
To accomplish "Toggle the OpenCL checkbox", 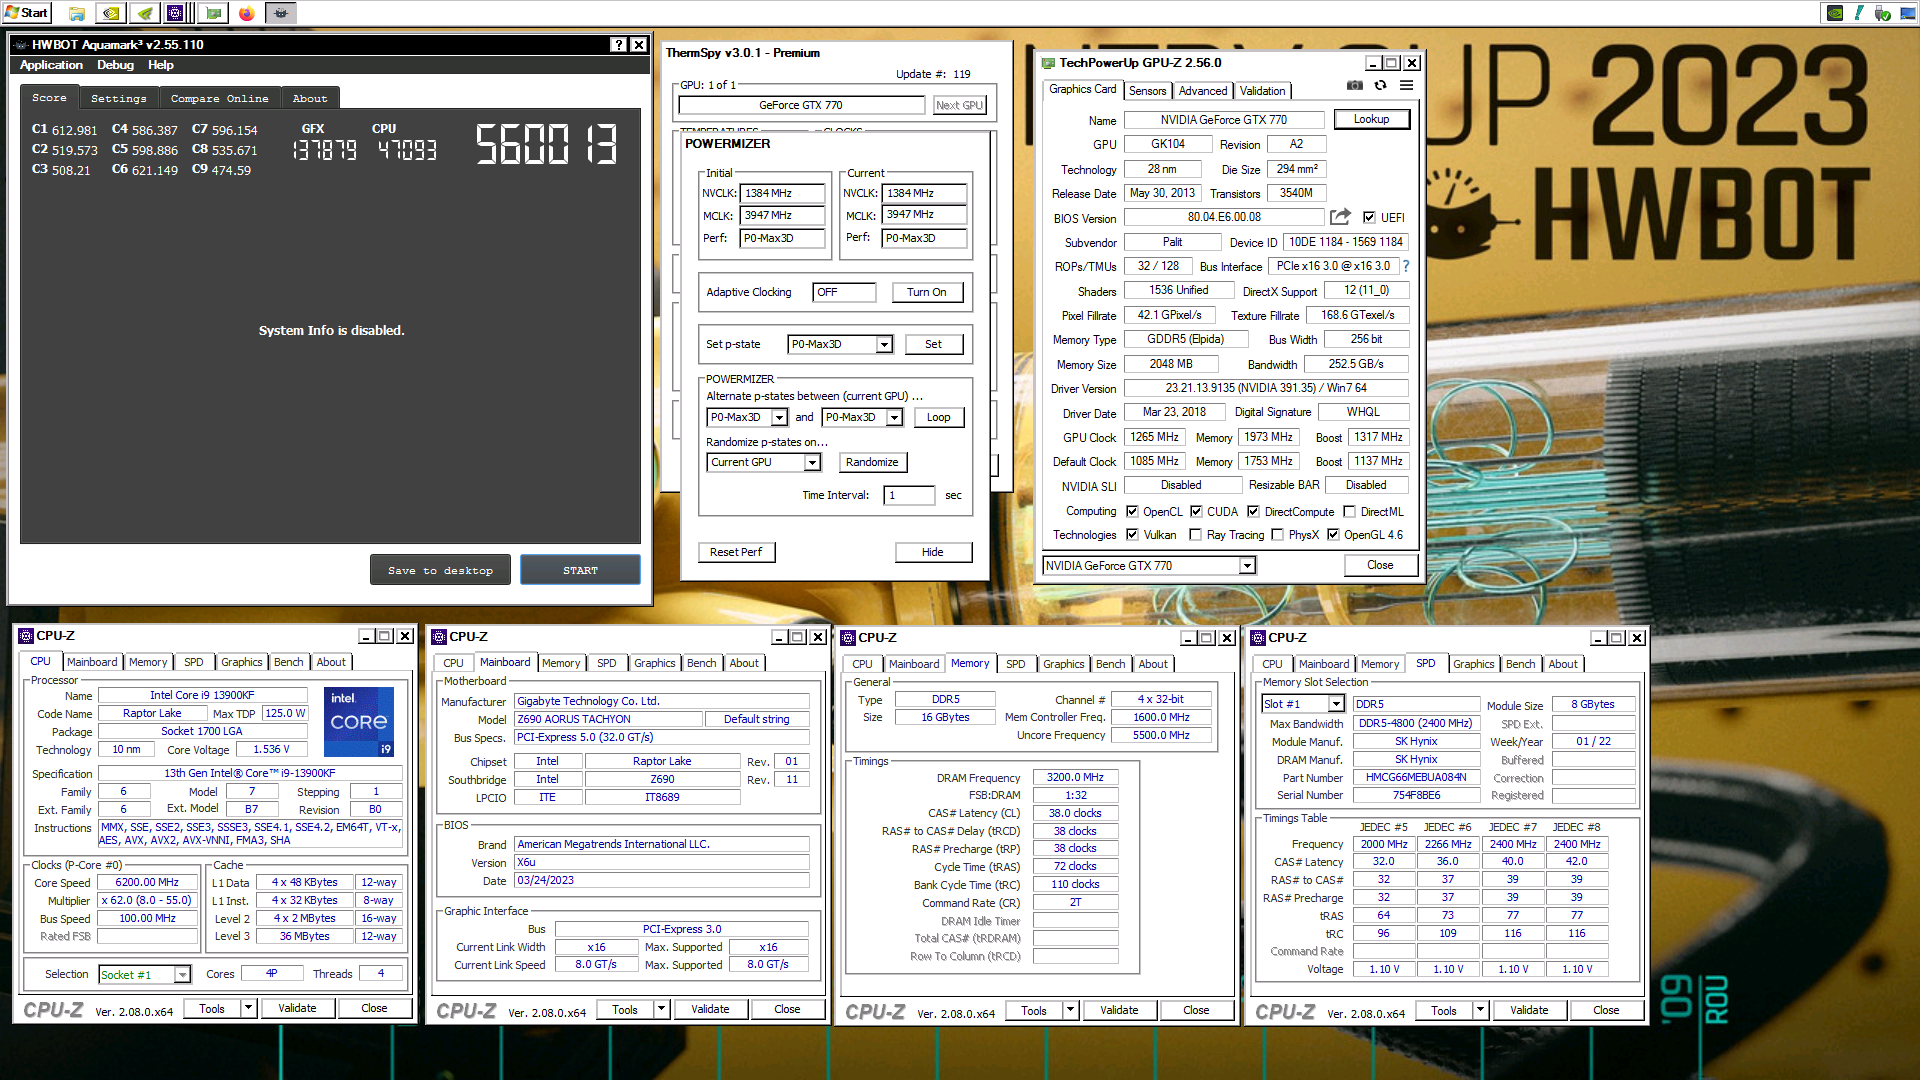I will [1132, 511].
